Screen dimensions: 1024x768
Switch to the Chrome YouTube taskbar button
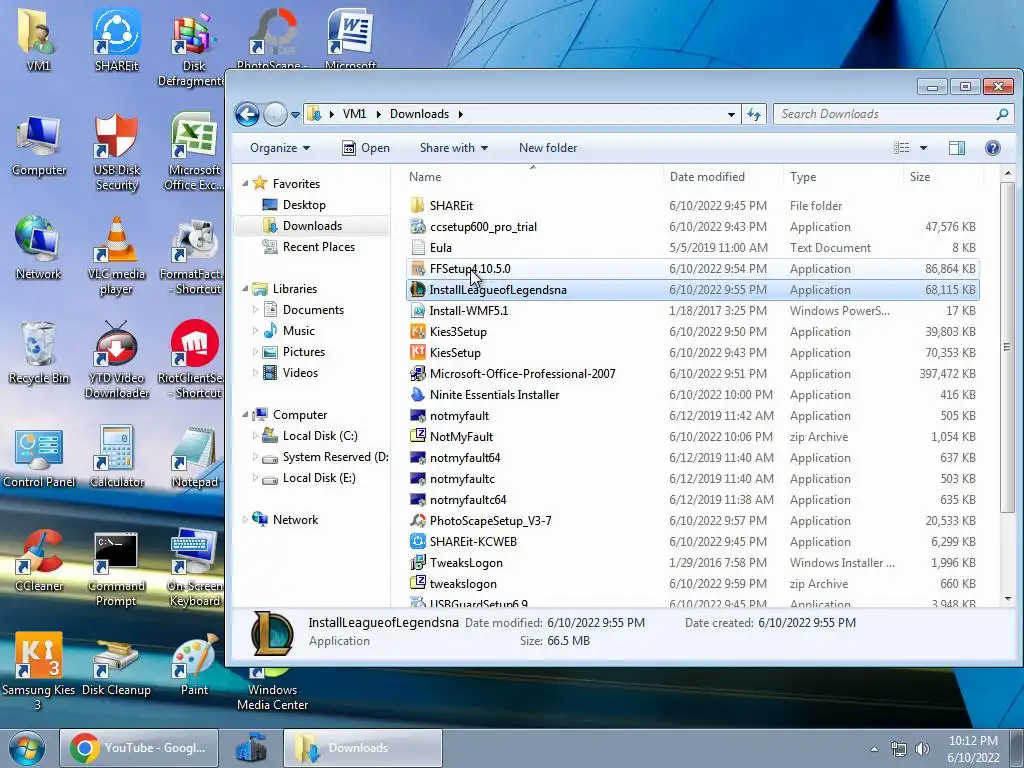pos(138,748)
